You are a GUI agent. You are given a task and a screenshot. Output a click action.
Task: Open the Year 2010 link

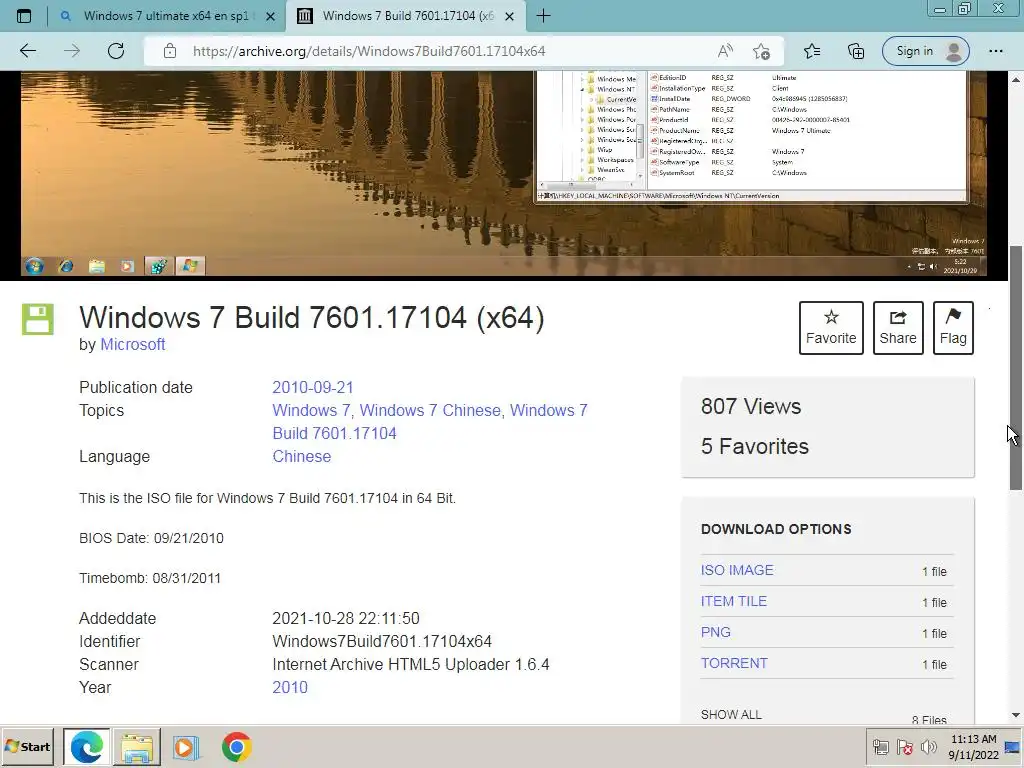tap(290, 688)
